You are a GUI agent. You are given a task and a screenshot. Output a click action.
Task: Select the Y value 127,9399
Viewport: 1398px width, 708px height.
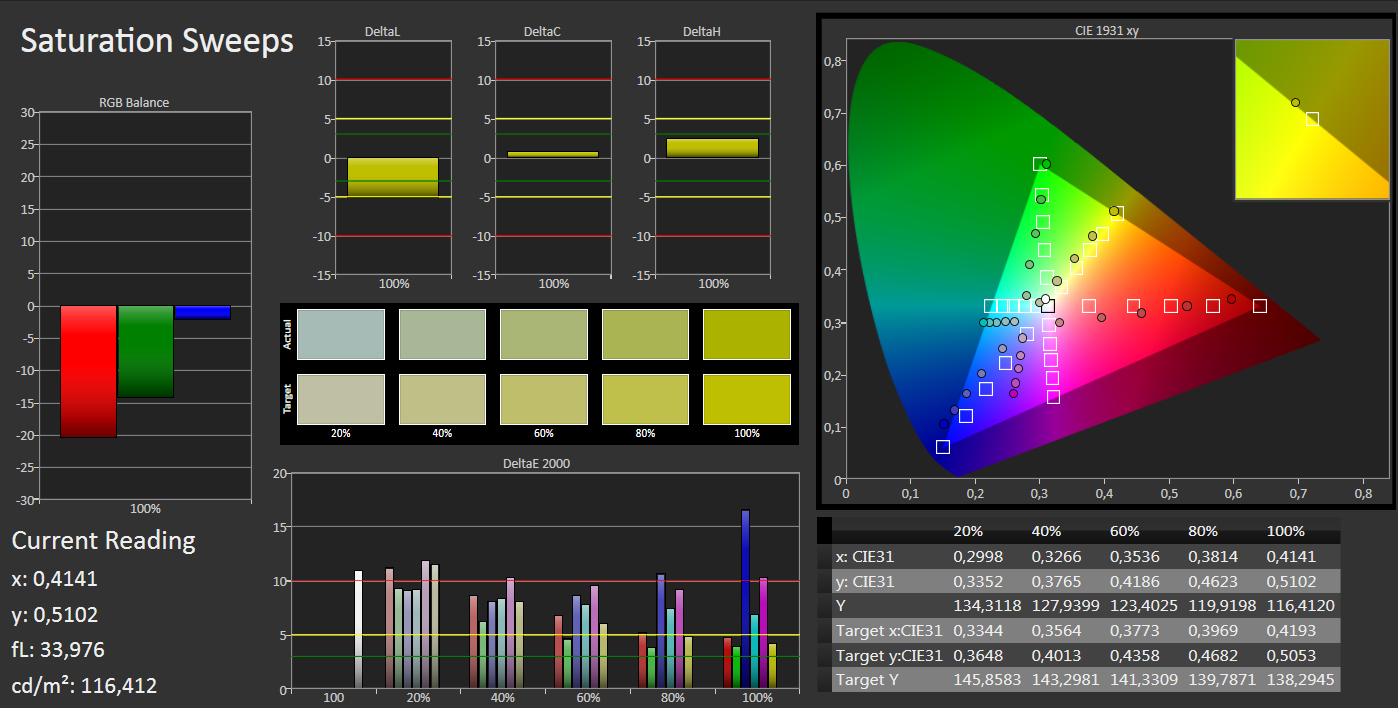click(1065, 606)
